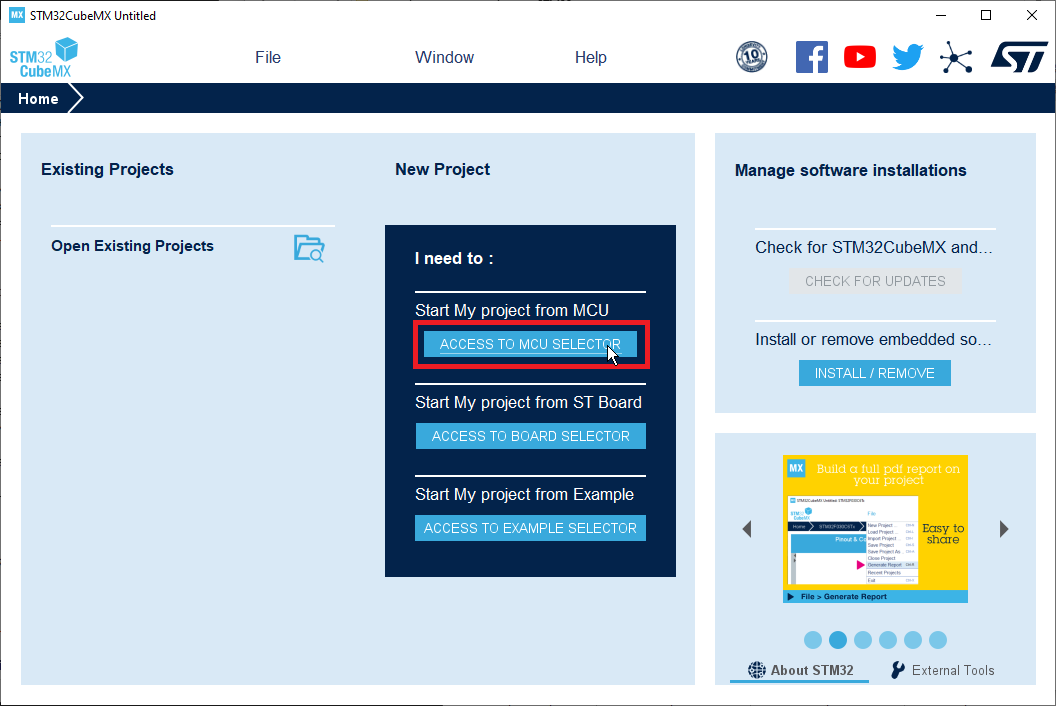Switch to the External Tools tab
The width and height of the screenshot is (1056, 706).
pos(942,670)
